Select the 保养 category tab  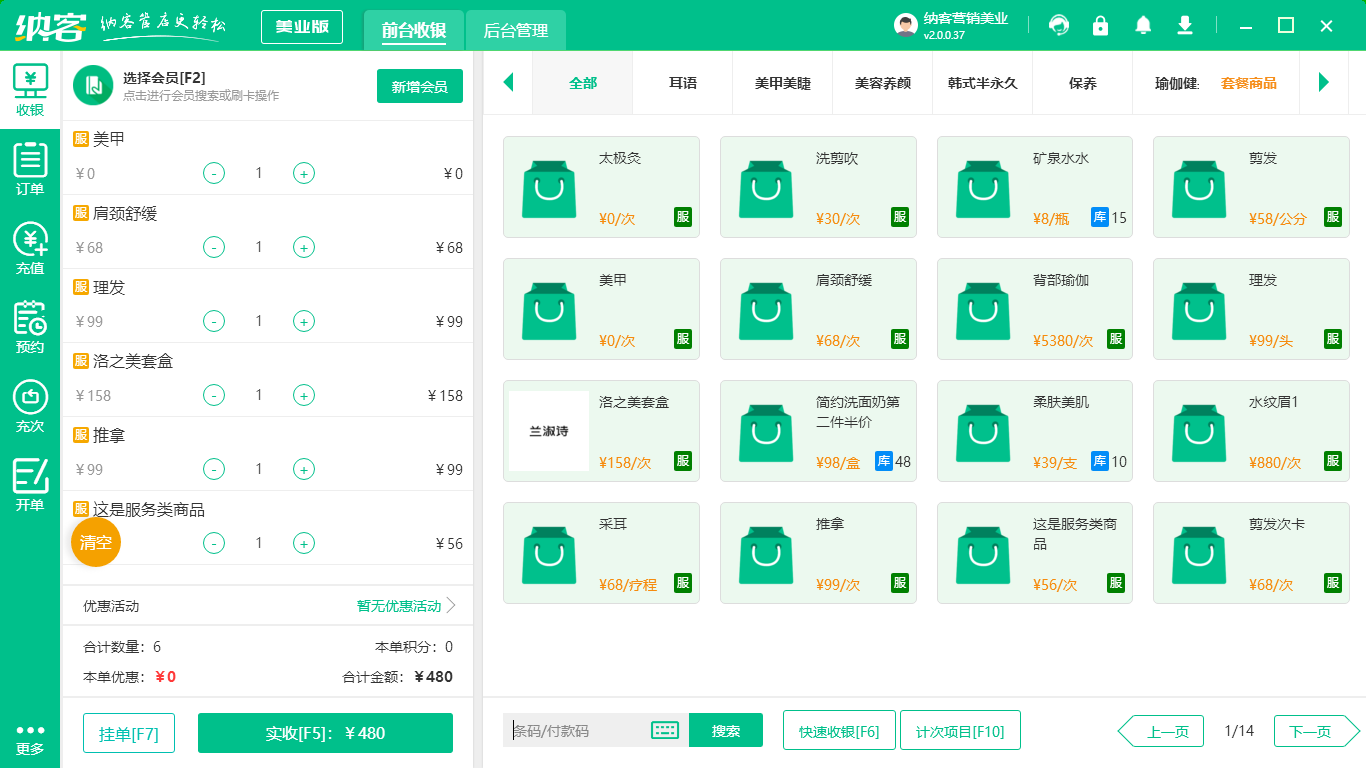pos(1083,83)
